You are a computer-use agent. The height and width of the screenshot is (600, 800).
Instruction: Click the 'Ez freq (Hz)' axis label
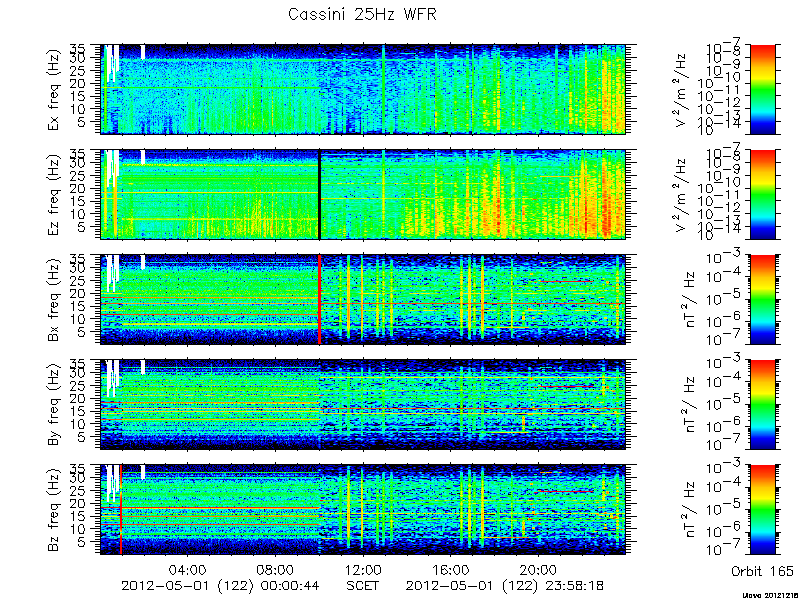[x=54, y=195]
